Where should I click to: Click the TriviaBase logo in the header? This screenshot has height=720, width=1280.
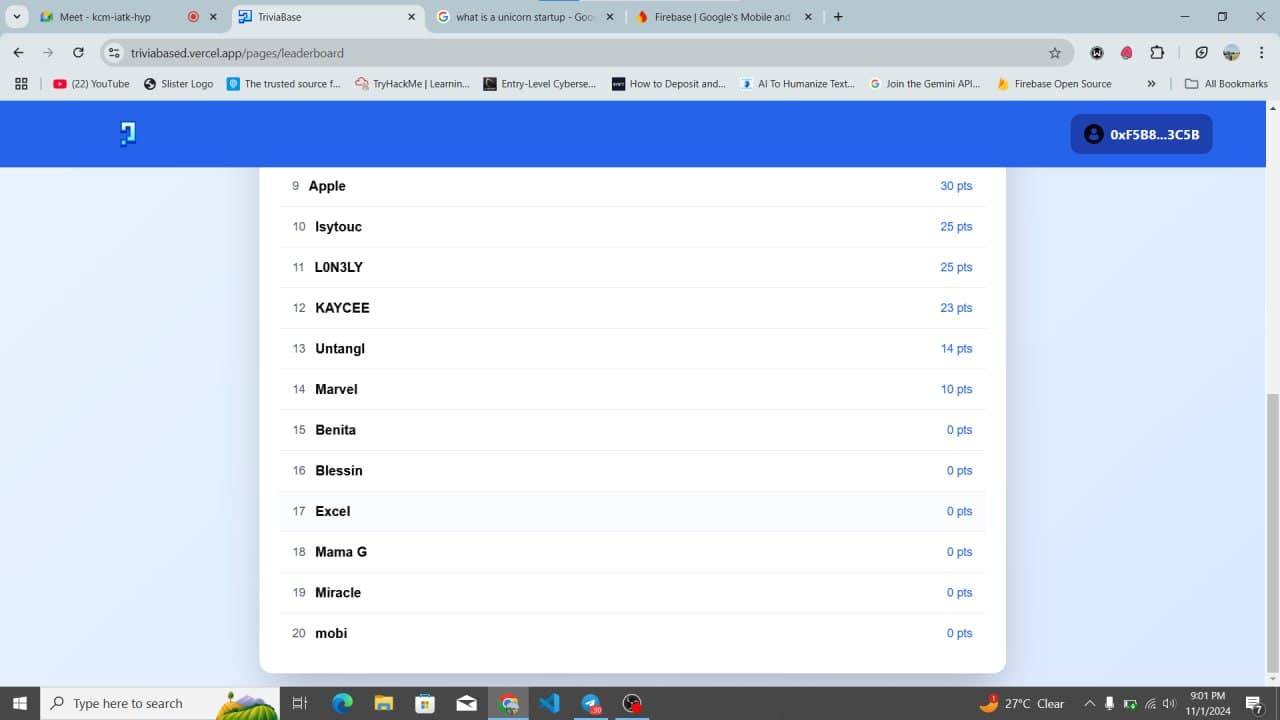tap(127, 134)
